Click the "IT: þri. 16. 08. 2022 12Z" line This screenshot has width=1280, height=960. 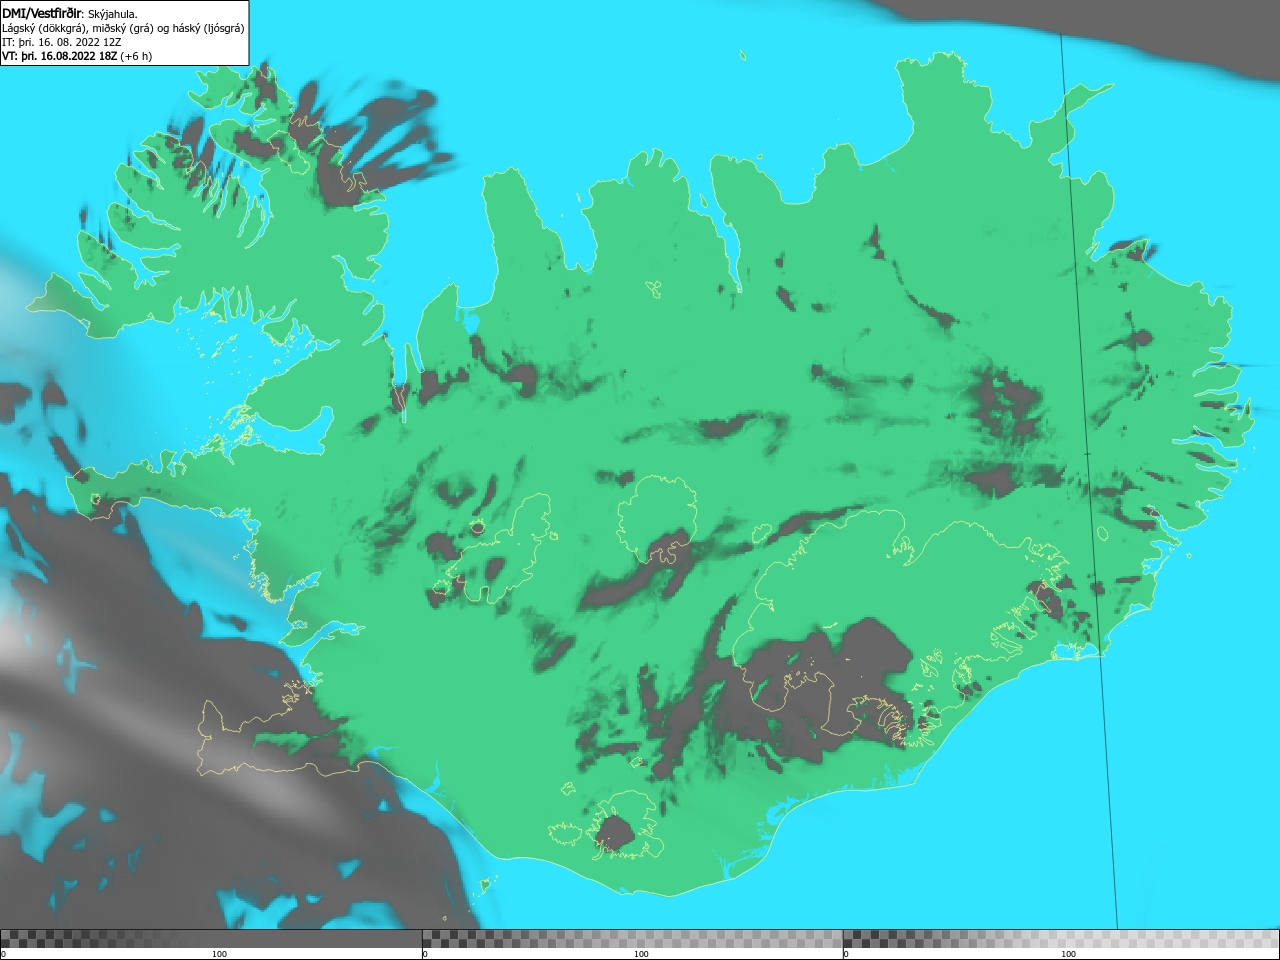(62, 42)
